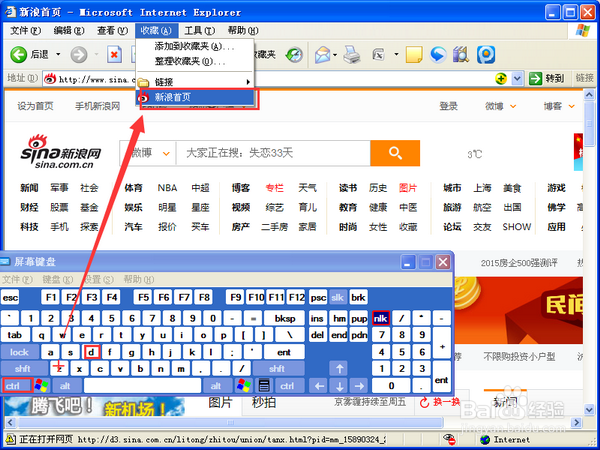This screenshot has height=450, width=600.
Task: Click the Forward arrow toolbar icon
Action: 79,55
